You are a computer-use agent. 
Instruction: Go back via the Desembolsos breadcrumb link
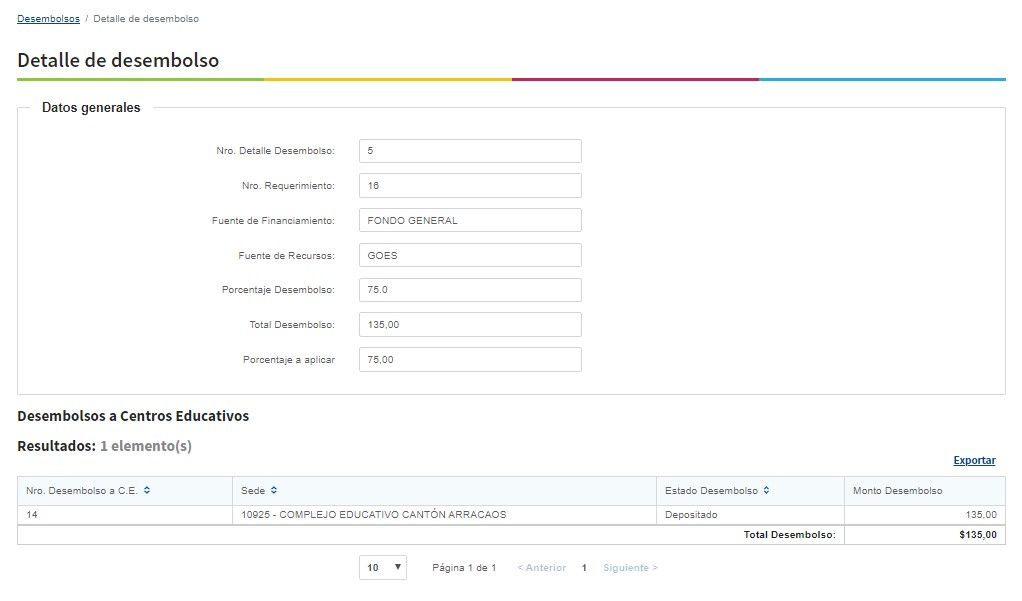tap(48, 19)
